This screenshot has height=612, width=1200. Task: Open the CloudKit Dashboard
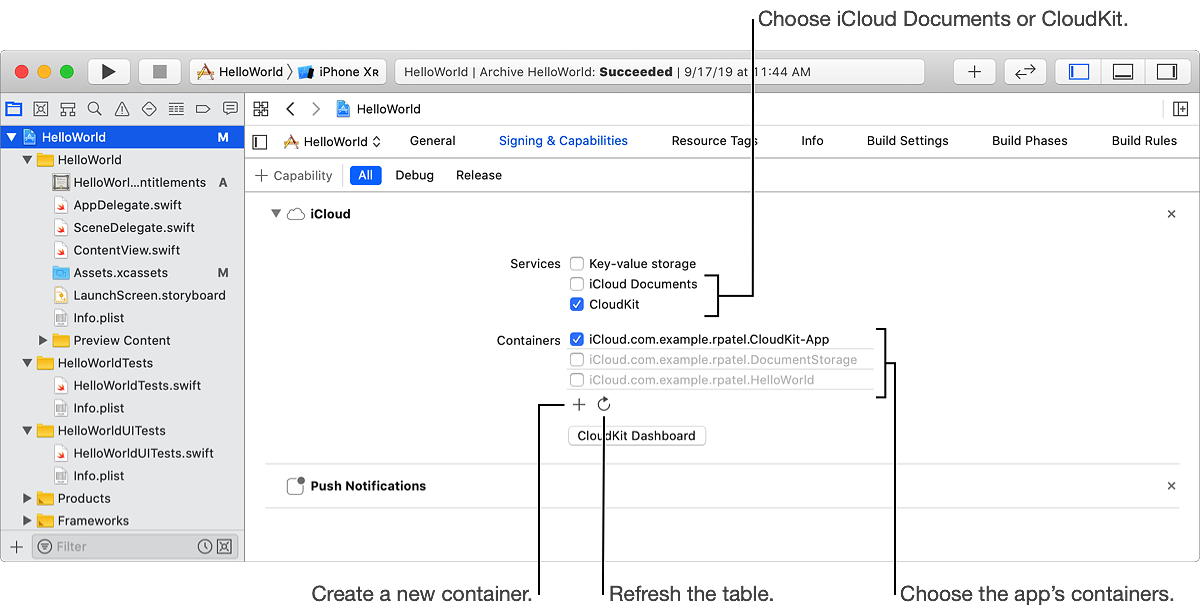click(x=636, y=436)
